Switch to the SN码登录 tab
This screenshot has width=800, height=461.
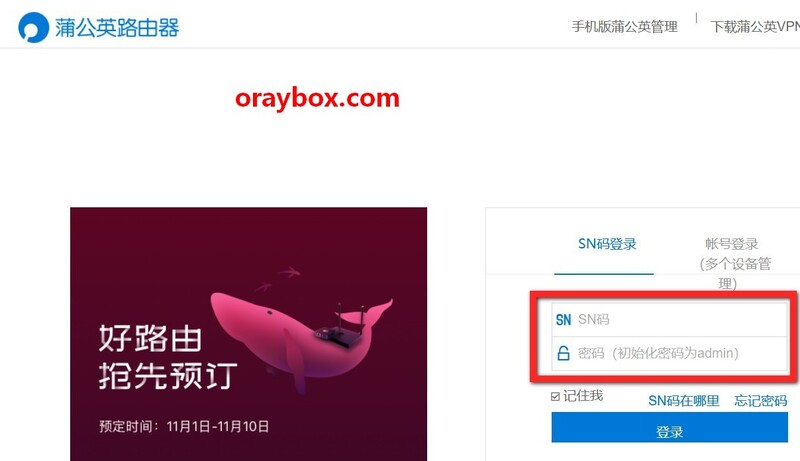click(607, 244)
